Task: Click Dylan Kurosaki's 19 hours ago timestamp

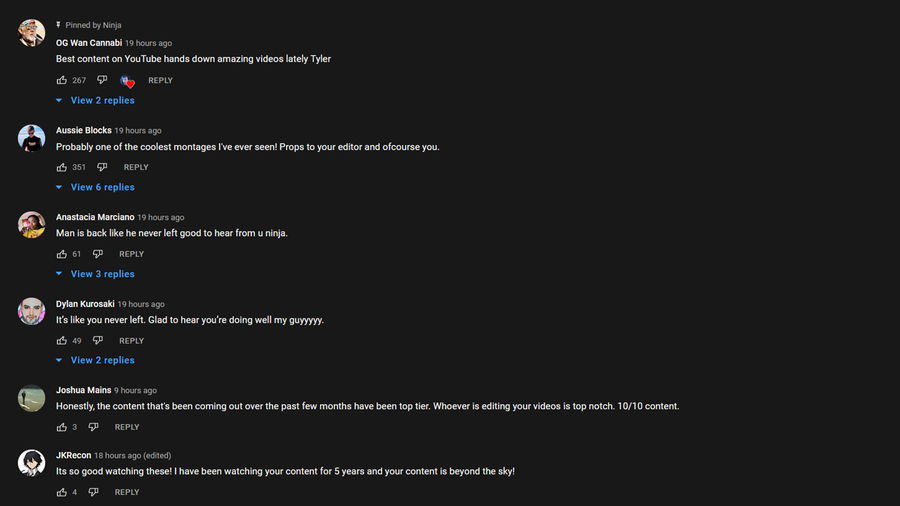Action: pyautogui.click(x=141, y=304)
